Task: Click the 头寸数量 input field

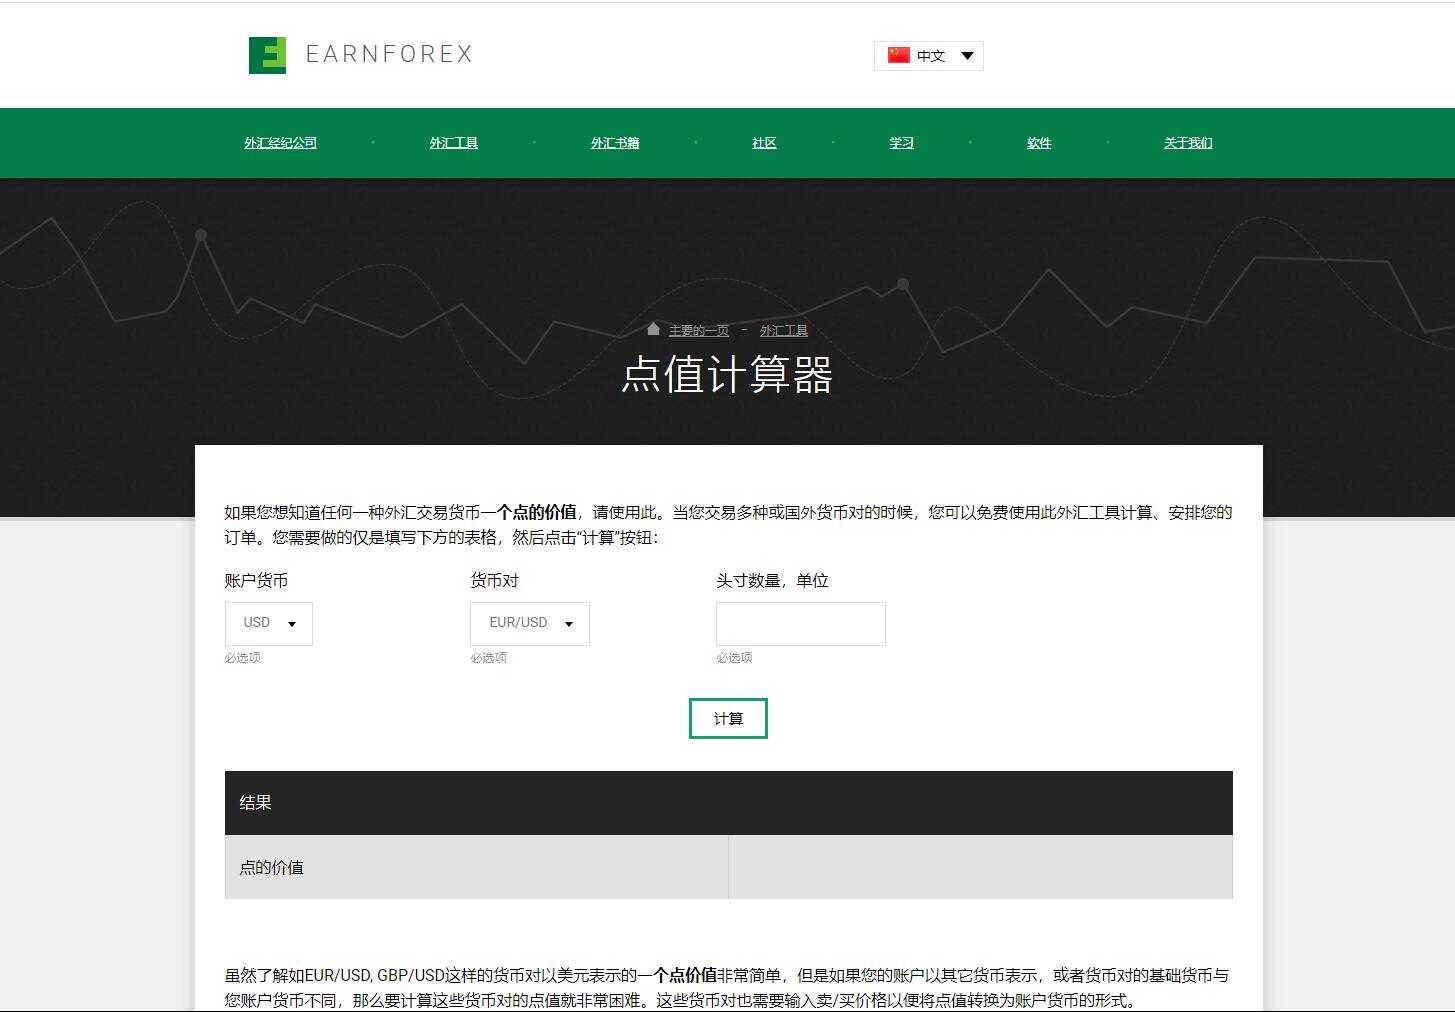Action: point(800,624)
